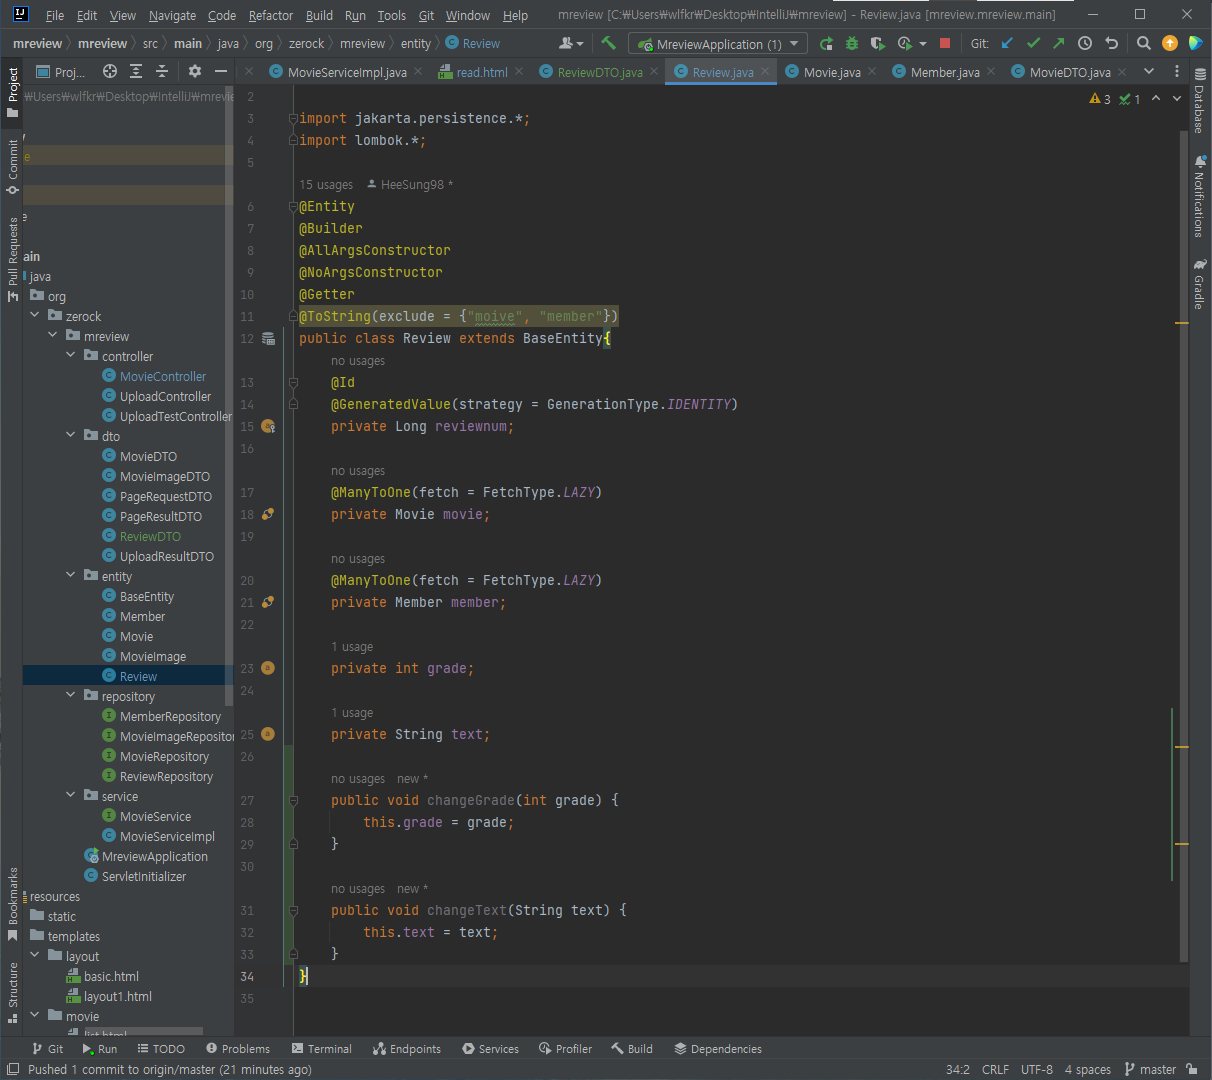This screenshot has width=1212, height=1080.
Task: Open the Structure tool window
Action: click(x=12, y=993)
